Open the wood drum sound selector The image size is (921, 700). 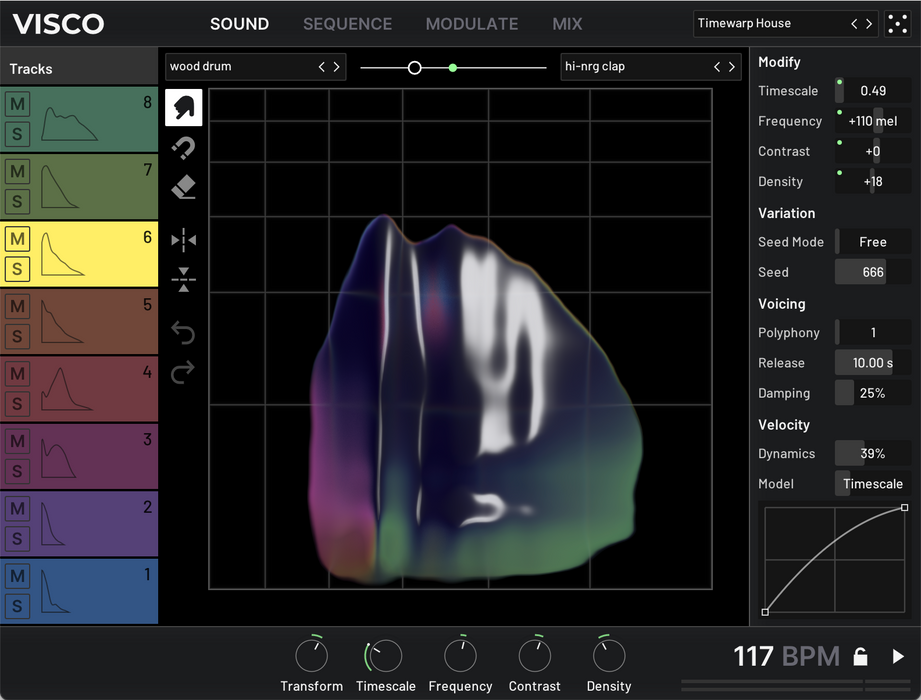[240, 67]
